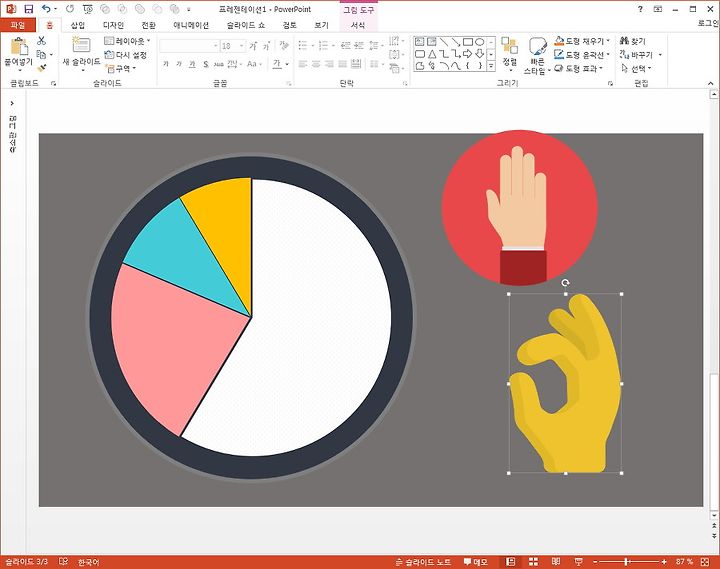
Task: Click the Save icon in quick access toolbar
Action: (28, 9)
